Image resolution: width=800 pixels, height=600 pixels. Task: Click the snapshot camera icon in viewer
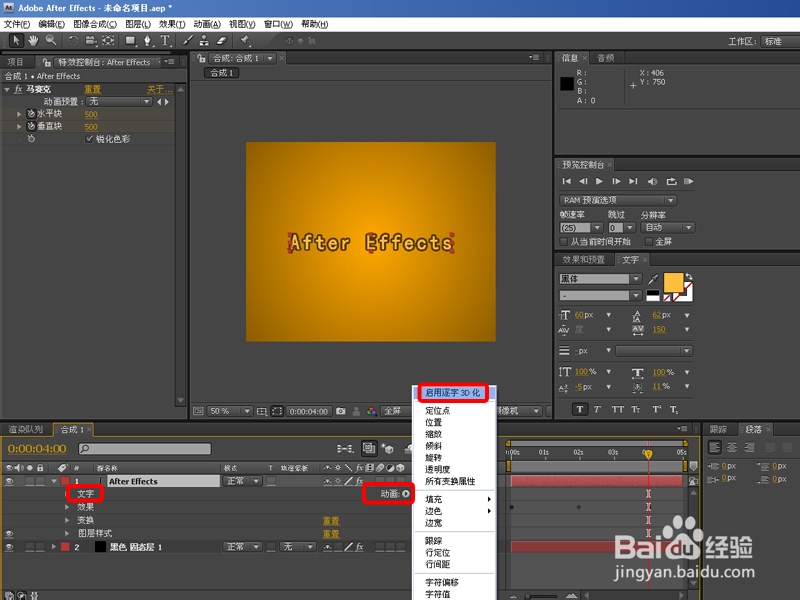[x=341, y=411]
